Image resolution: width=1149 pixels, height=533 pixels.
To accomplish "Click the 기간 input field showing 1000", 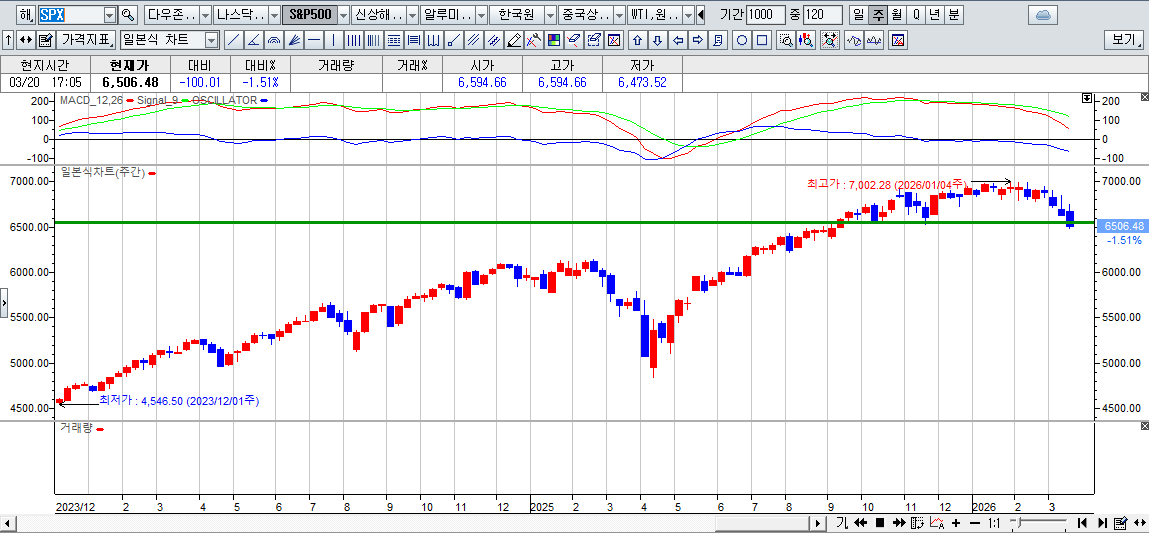I will pyautogui.click(x=766, y=15).
